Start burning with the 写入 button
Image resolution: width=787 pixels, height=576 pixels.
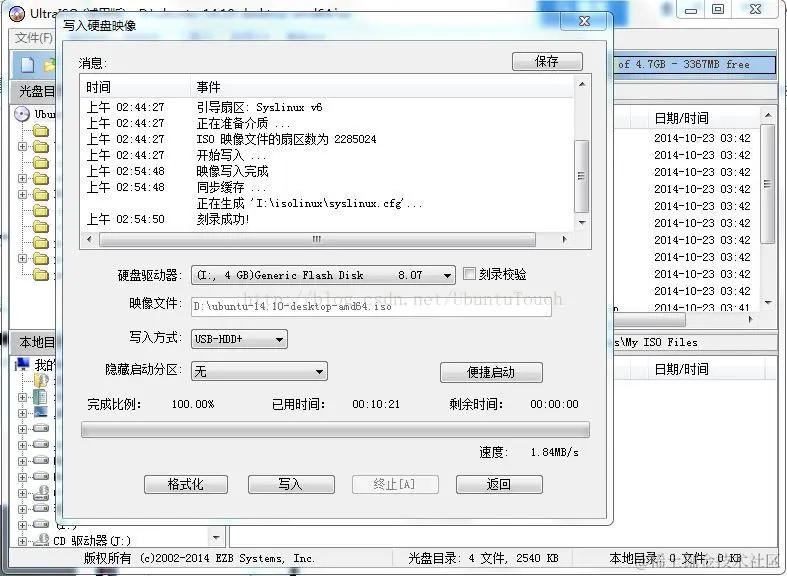[291, 484]
